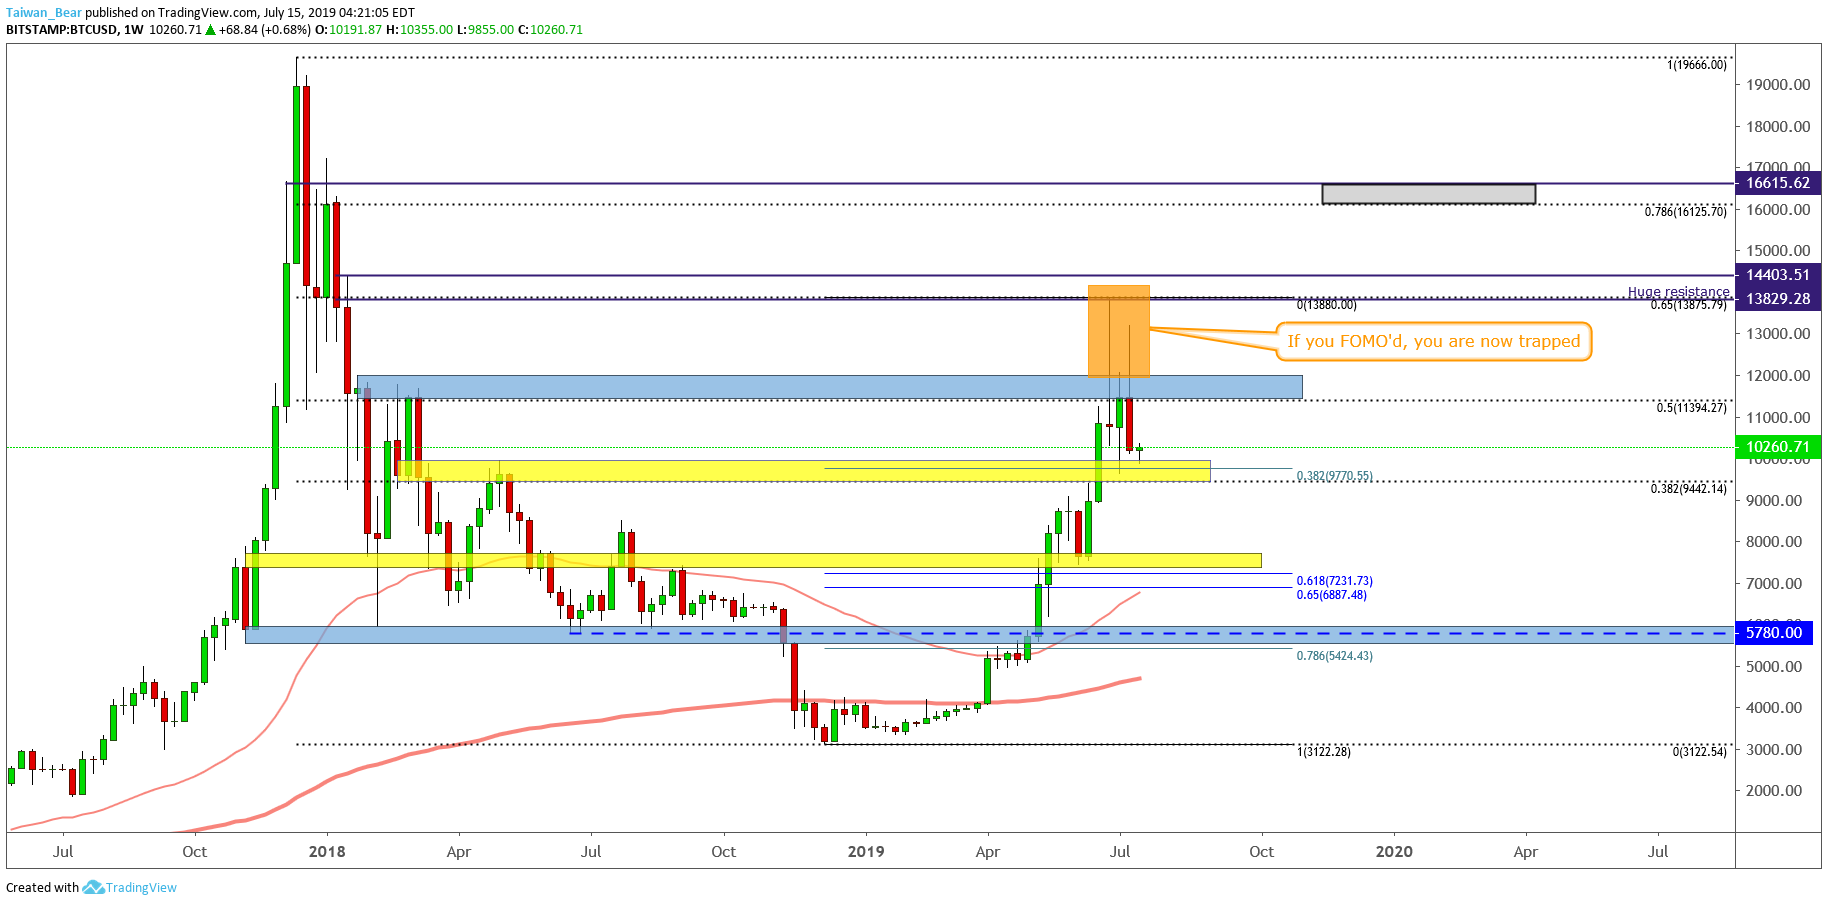Click the 0.65(13875.79) fib label
Screen dimensions: 1828x905
pos(1688,305)
